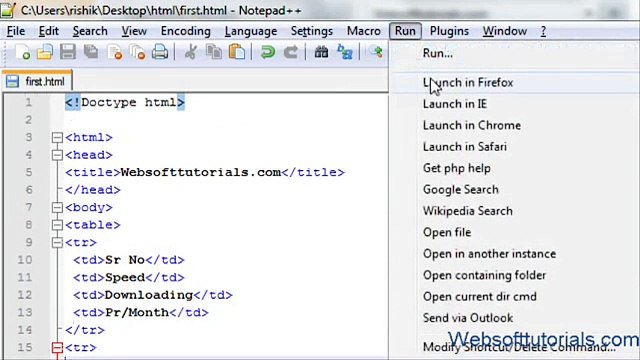Viewport: 640px width, 360px height.
Task: Click the save-state icon on first.html tab
Action: point(12,81)
